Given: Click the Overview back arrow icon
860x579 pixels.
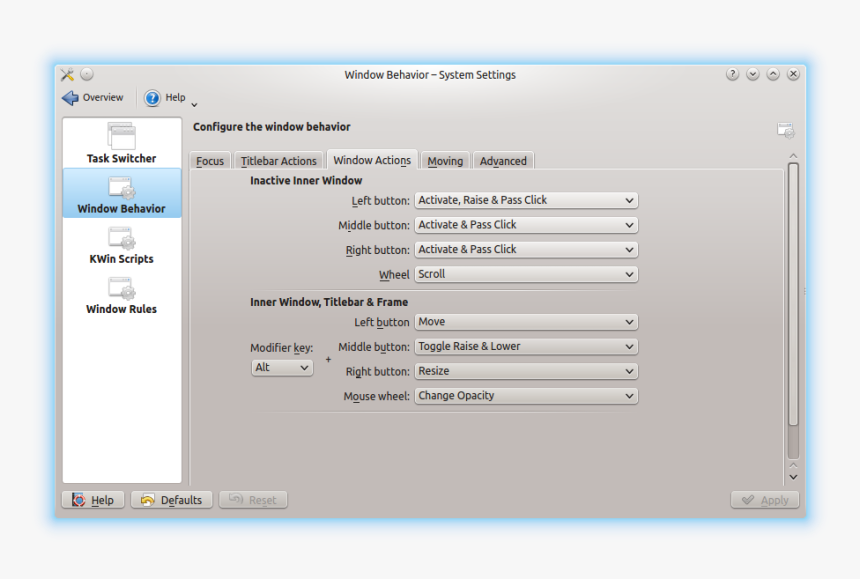Looking at the screenshot, I should coord(70,98).
